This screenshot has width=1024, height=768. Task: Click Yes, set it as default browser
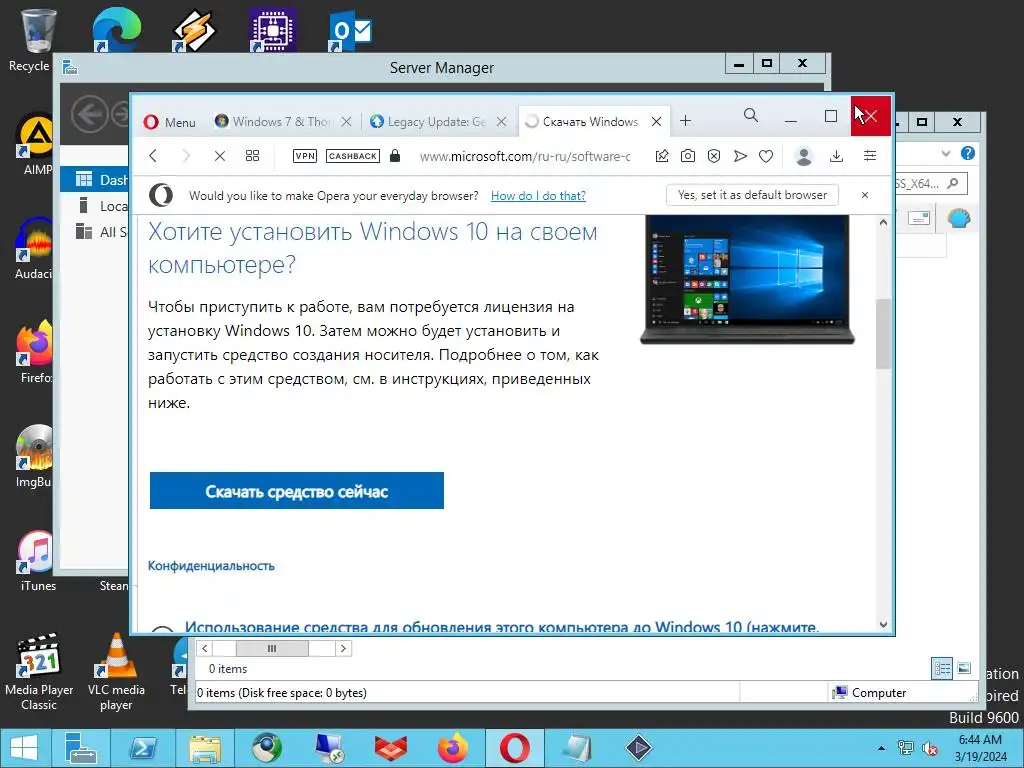[x=752, y=195]
